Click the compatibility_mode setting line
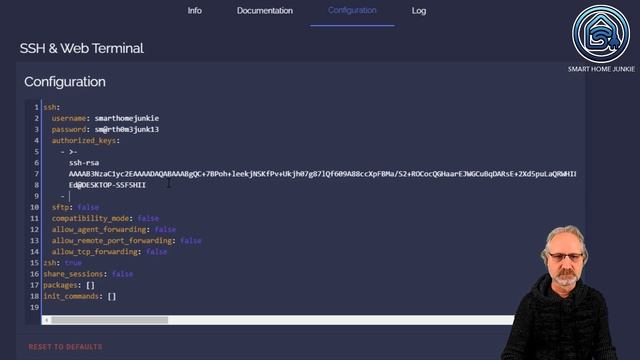Image resolution: width=640 pixels, height=360 pixels. (x=105, y=218)
